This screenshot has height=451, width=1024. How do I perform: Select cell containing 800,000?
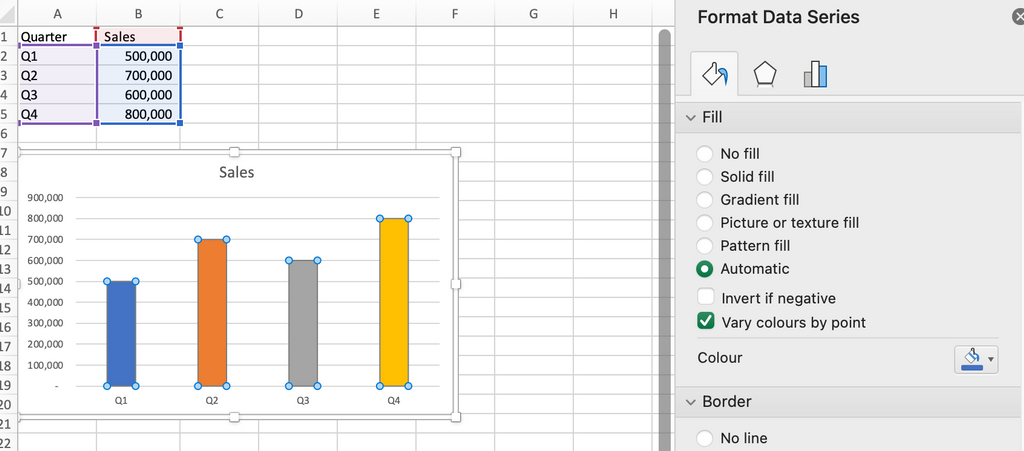[x=138, y=114]
